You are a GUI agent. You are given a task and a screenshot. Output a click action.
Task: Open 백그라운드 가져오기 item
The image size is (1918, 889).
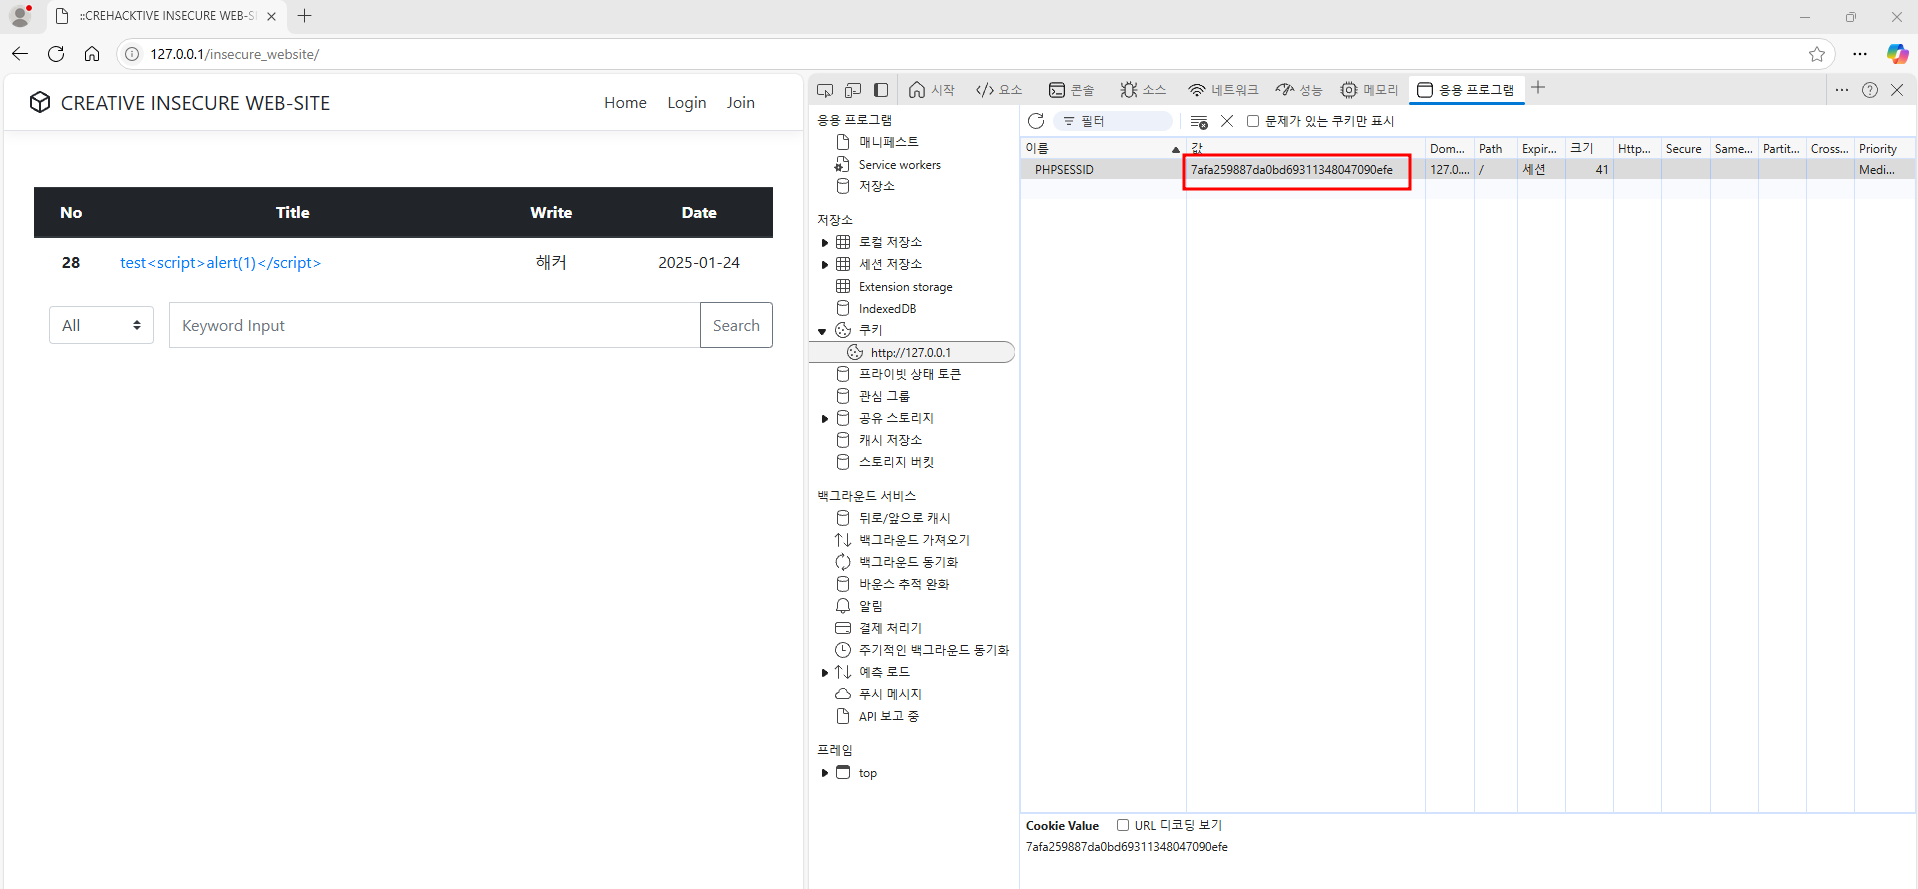pos(914,540)
